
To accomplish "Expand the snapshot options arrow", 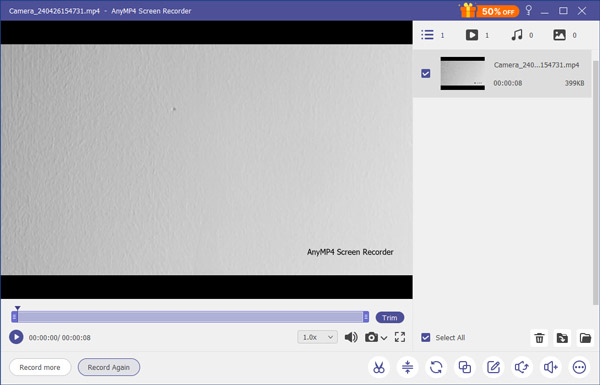I will [x=384, y=338].
